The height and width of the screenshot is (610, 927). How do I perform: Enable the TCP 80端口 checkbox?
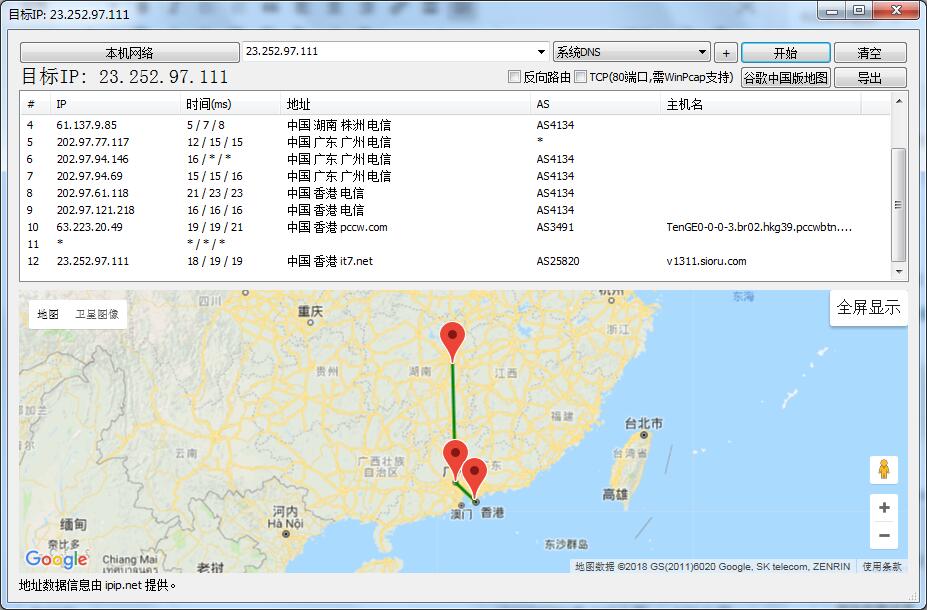[x=580, y=77]
